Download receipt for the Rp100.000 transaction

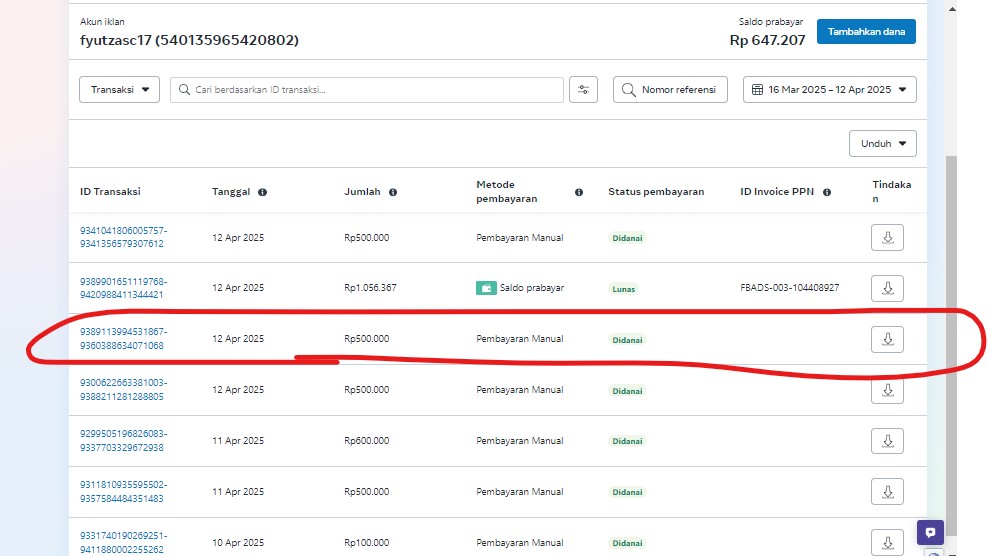[887, 541]
